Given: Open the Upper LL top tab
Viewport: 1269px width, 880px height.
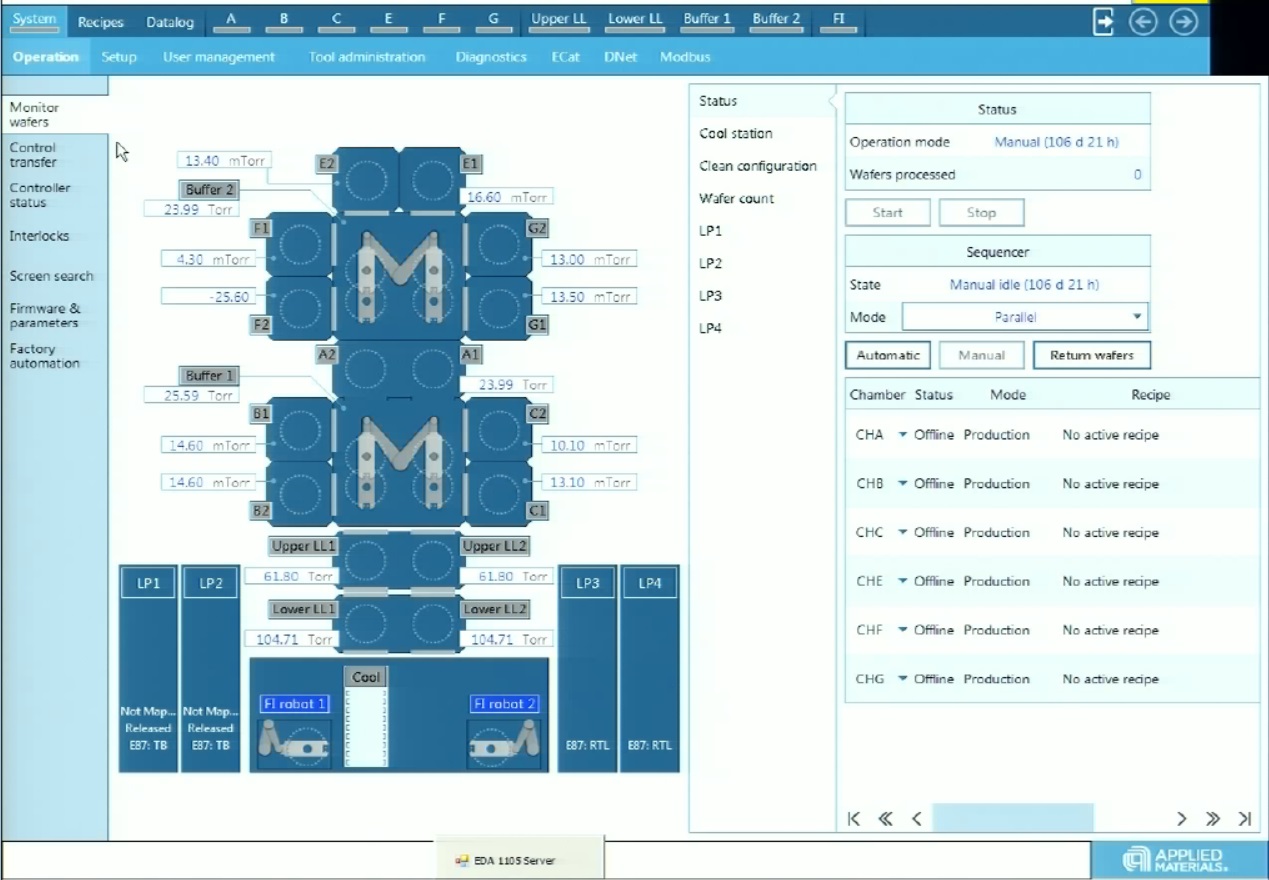Looking at the screenshot, I should [x=559, y=20].
